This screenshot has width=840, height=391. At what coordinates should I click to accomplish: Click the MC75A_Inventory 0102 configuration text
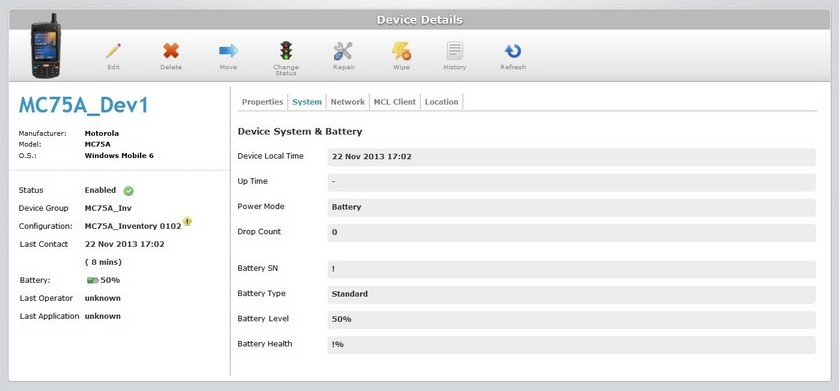(133, 227)
